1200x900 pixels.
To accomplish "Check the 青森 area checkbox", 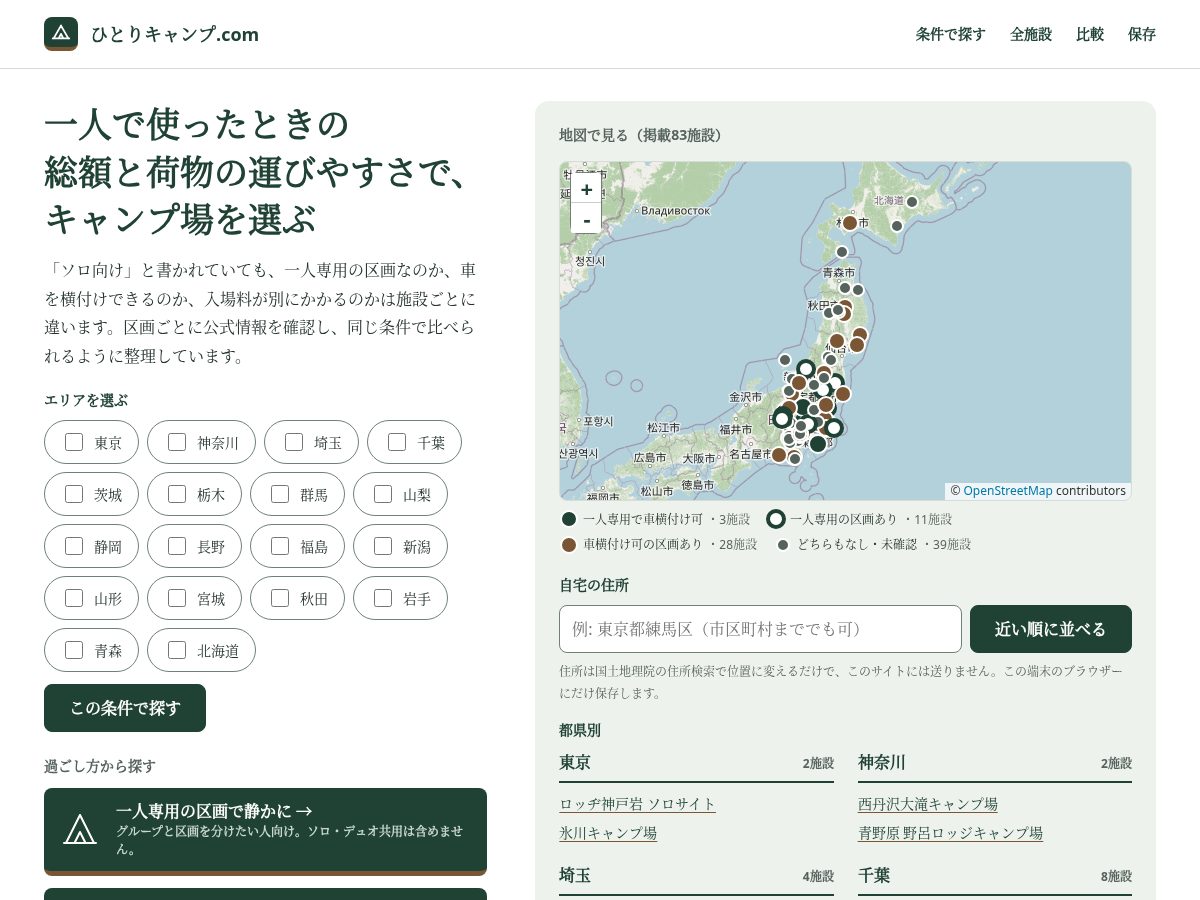I will (x=74, y=650).
